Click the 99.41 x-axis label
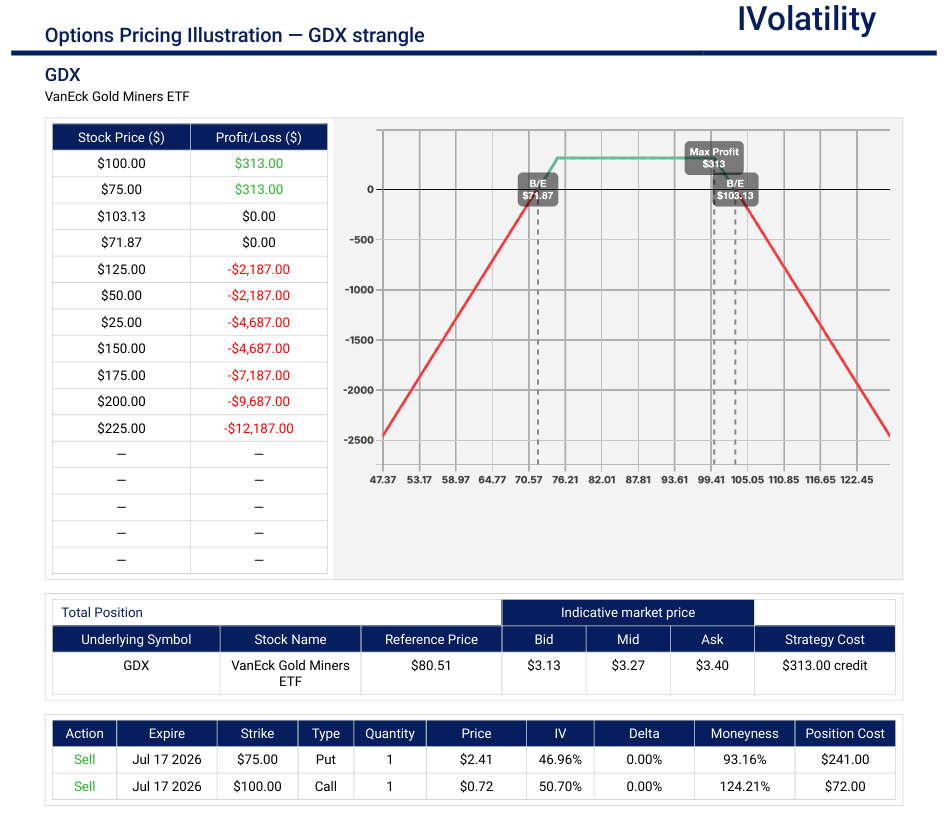The height and width of the screenshot is (813, 948). point(711,479)
